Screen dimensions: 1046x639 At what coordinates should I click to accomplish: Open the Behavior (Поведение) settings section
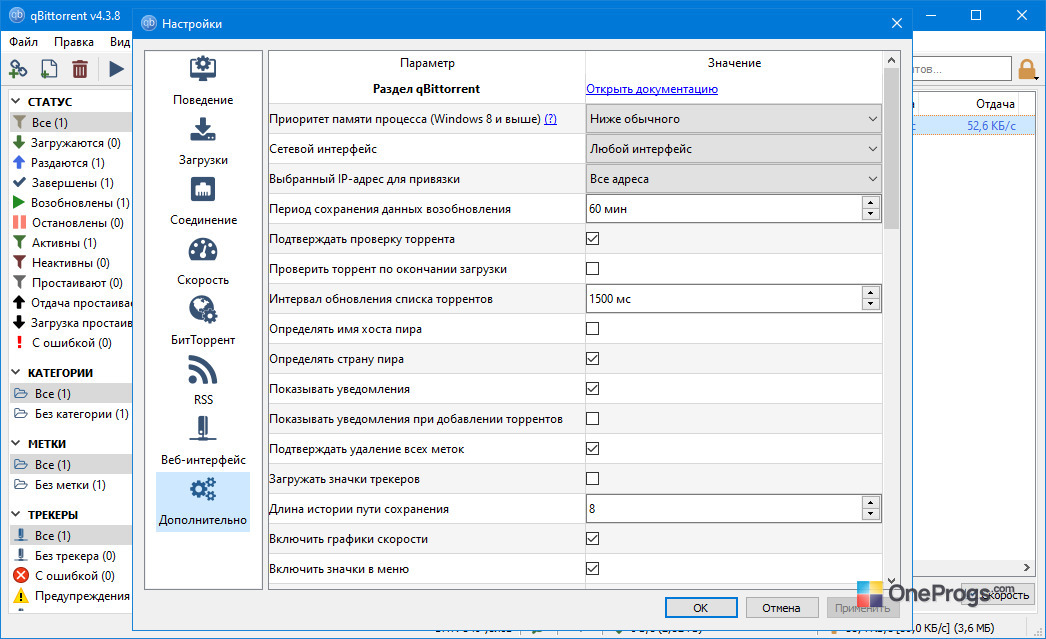203,81
